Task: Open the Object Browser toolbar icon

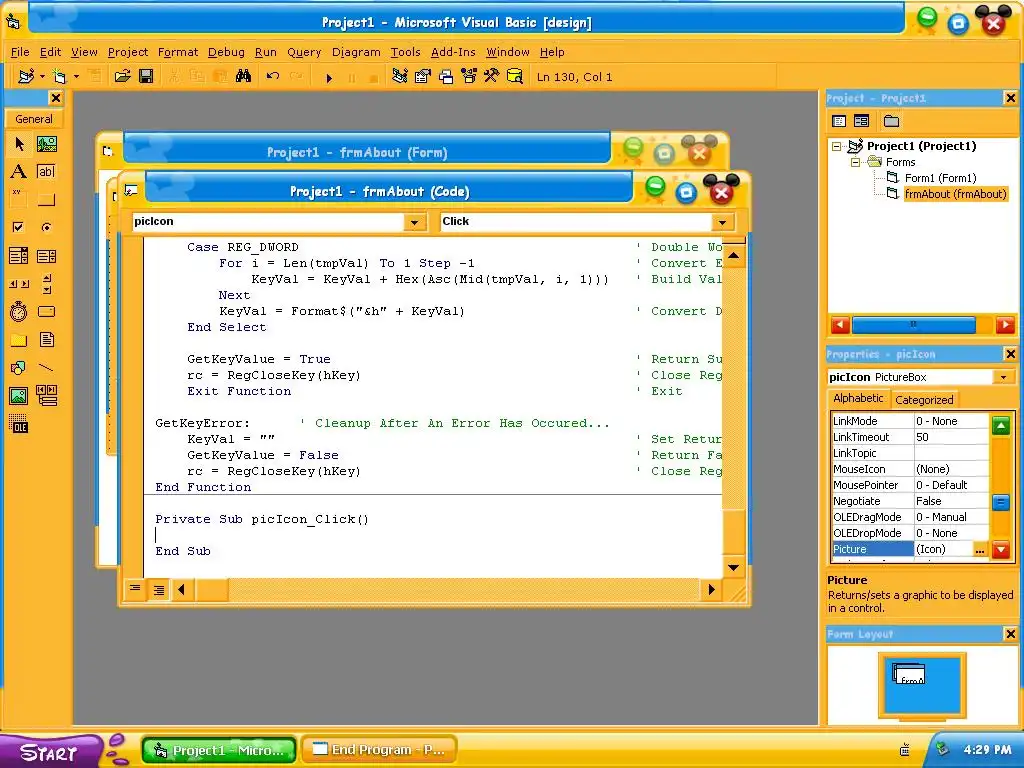Action: point(468,76)
